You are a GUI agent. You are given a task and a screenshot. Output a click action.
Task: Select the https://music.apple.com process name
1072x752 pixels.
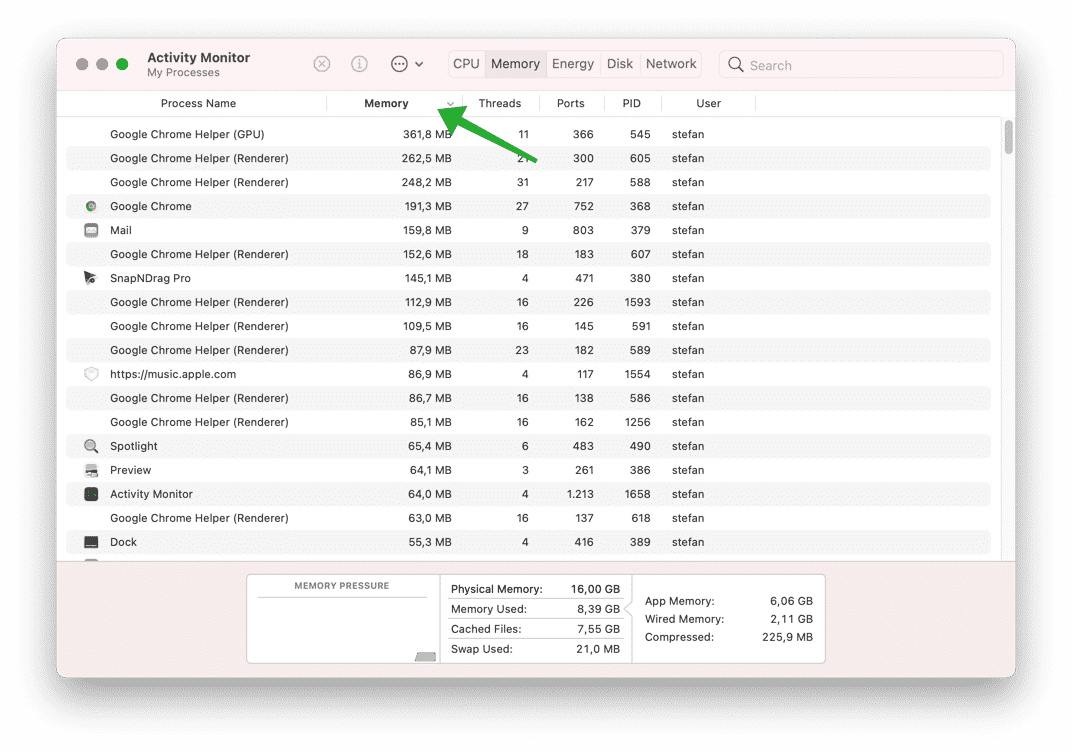pos(173,374)
